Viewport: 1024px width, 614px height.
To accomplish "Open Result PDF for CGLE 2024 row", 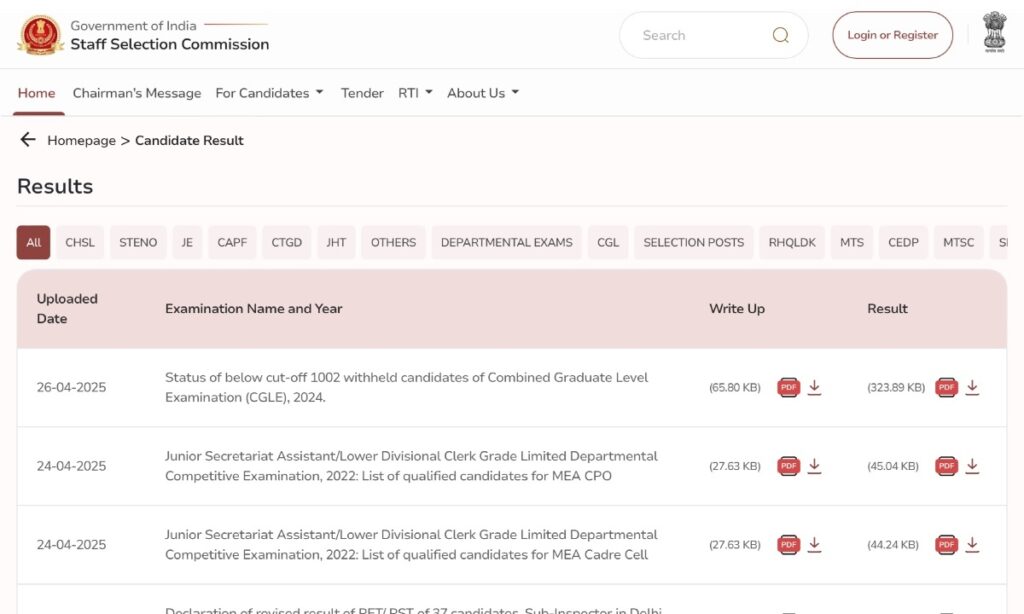I will tap(946, 387).
